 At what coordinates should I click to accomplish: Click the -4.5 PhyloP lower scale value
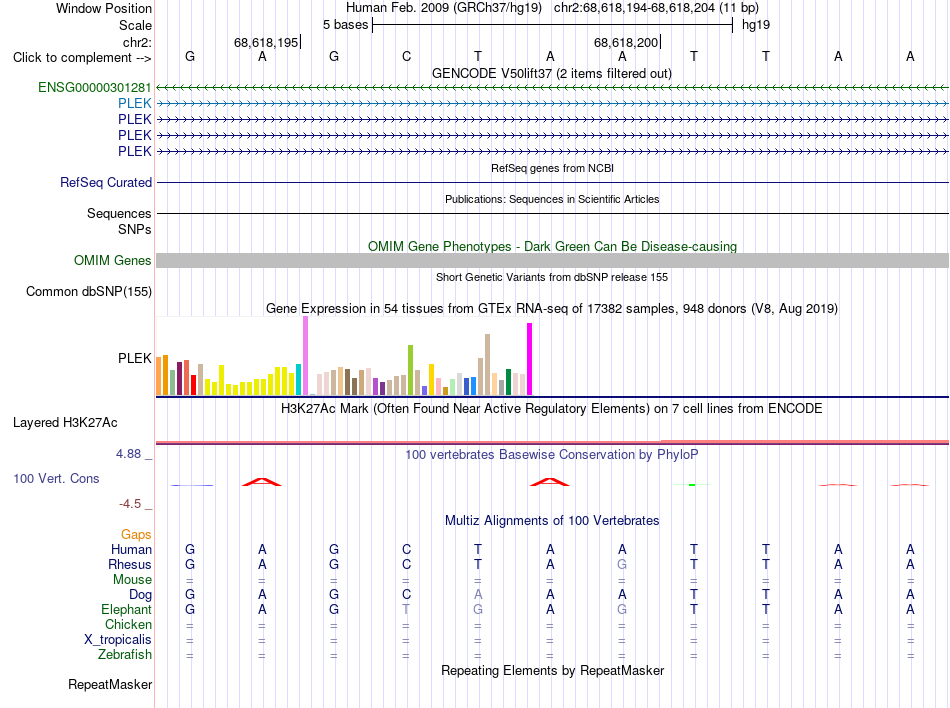click(130, 504)
